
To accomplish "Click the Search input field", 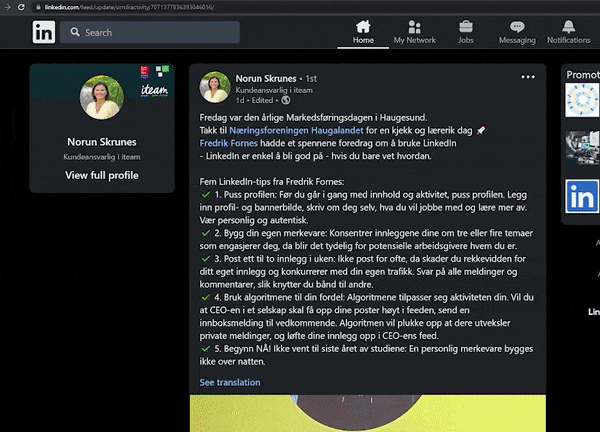I will coord(150,32).
